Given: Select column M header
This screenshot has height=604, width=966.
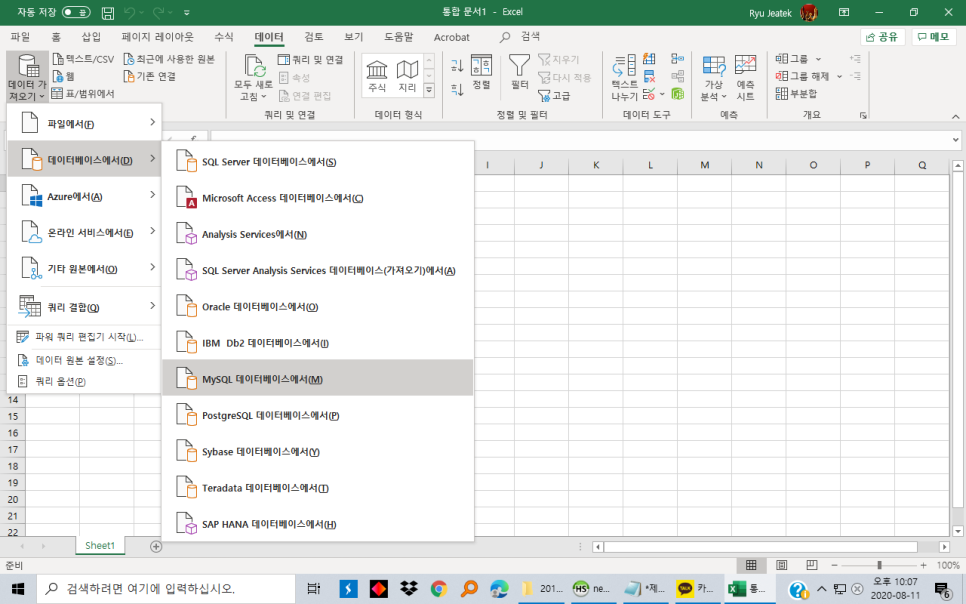Looking at the screenshot, I should [704, 165].
